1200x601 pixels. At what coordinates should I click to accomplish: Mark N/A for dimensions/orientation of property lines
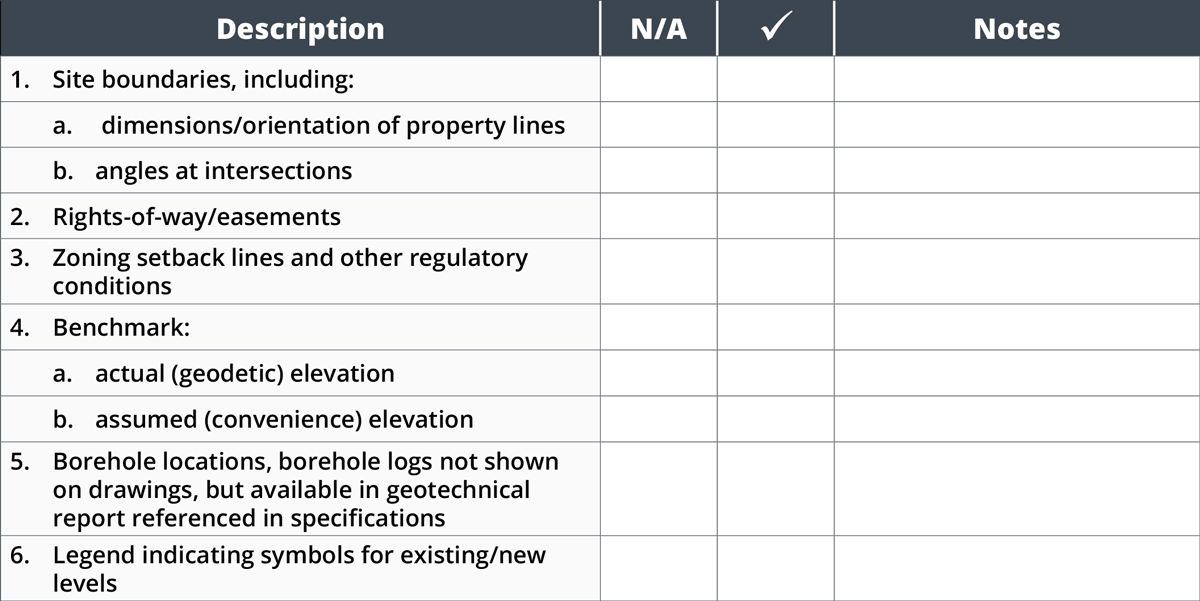click(659, 126)
